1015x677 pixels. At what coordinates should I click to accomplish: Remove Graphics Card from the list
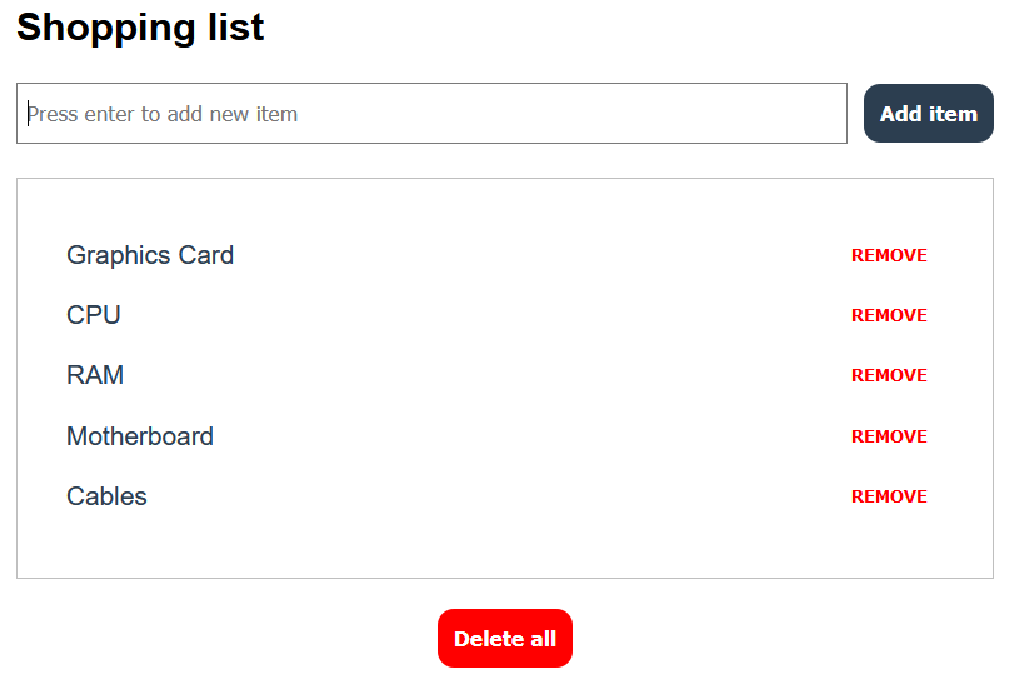click(x=889, y=255)
